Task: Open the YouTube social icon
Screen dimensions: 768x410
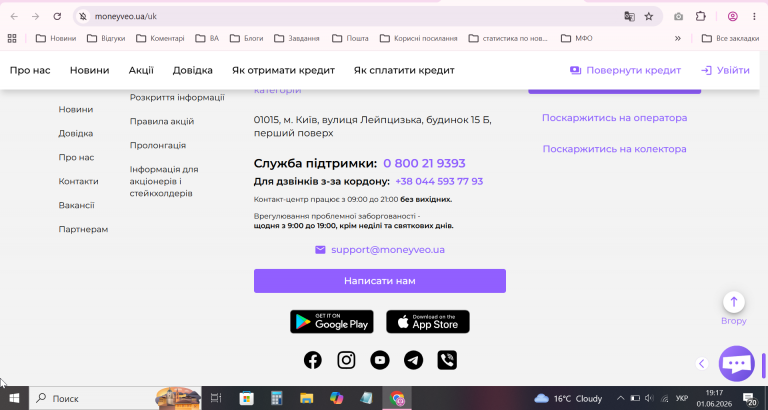Action: click(x=380, y=360)
